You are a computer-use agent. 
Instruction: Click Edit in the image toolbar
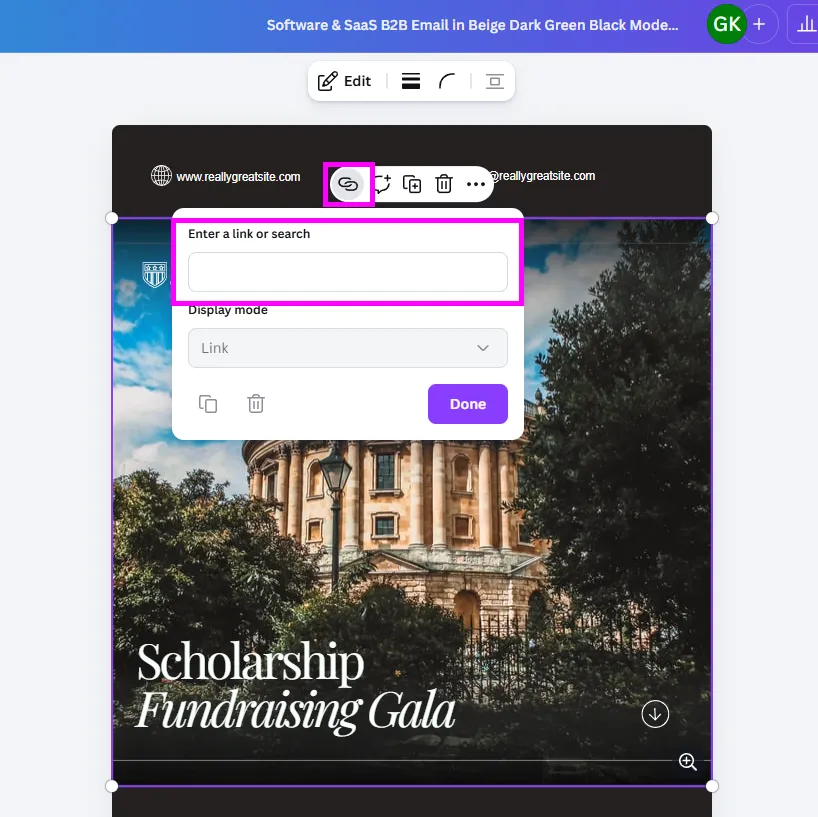(344, 81)
